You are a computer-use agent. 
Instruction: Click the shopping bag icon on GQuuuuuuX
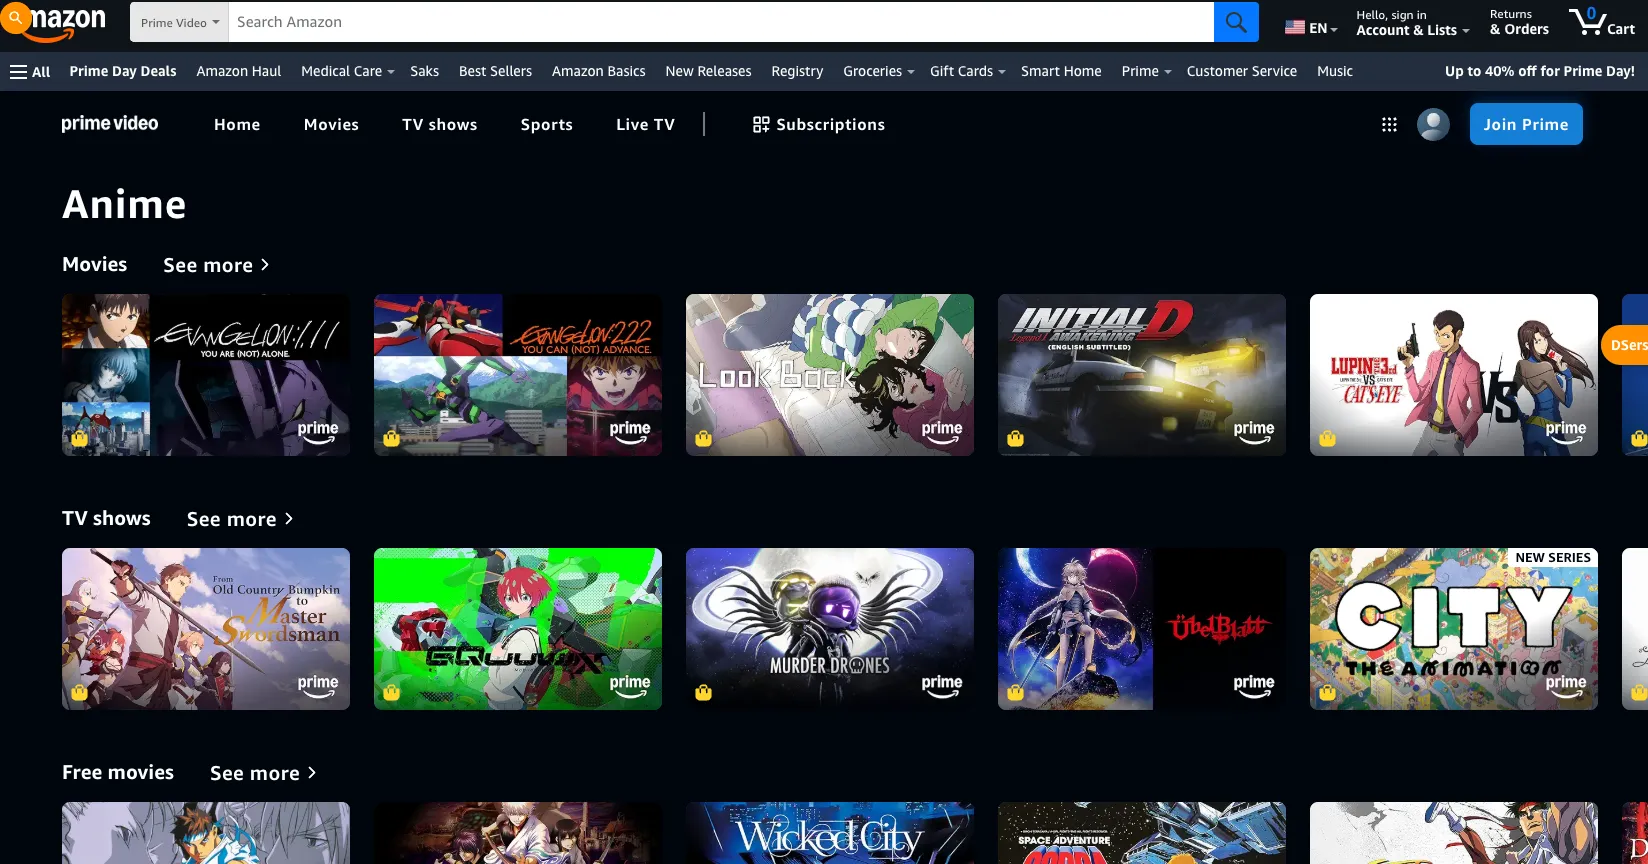(x=392, y=692)
